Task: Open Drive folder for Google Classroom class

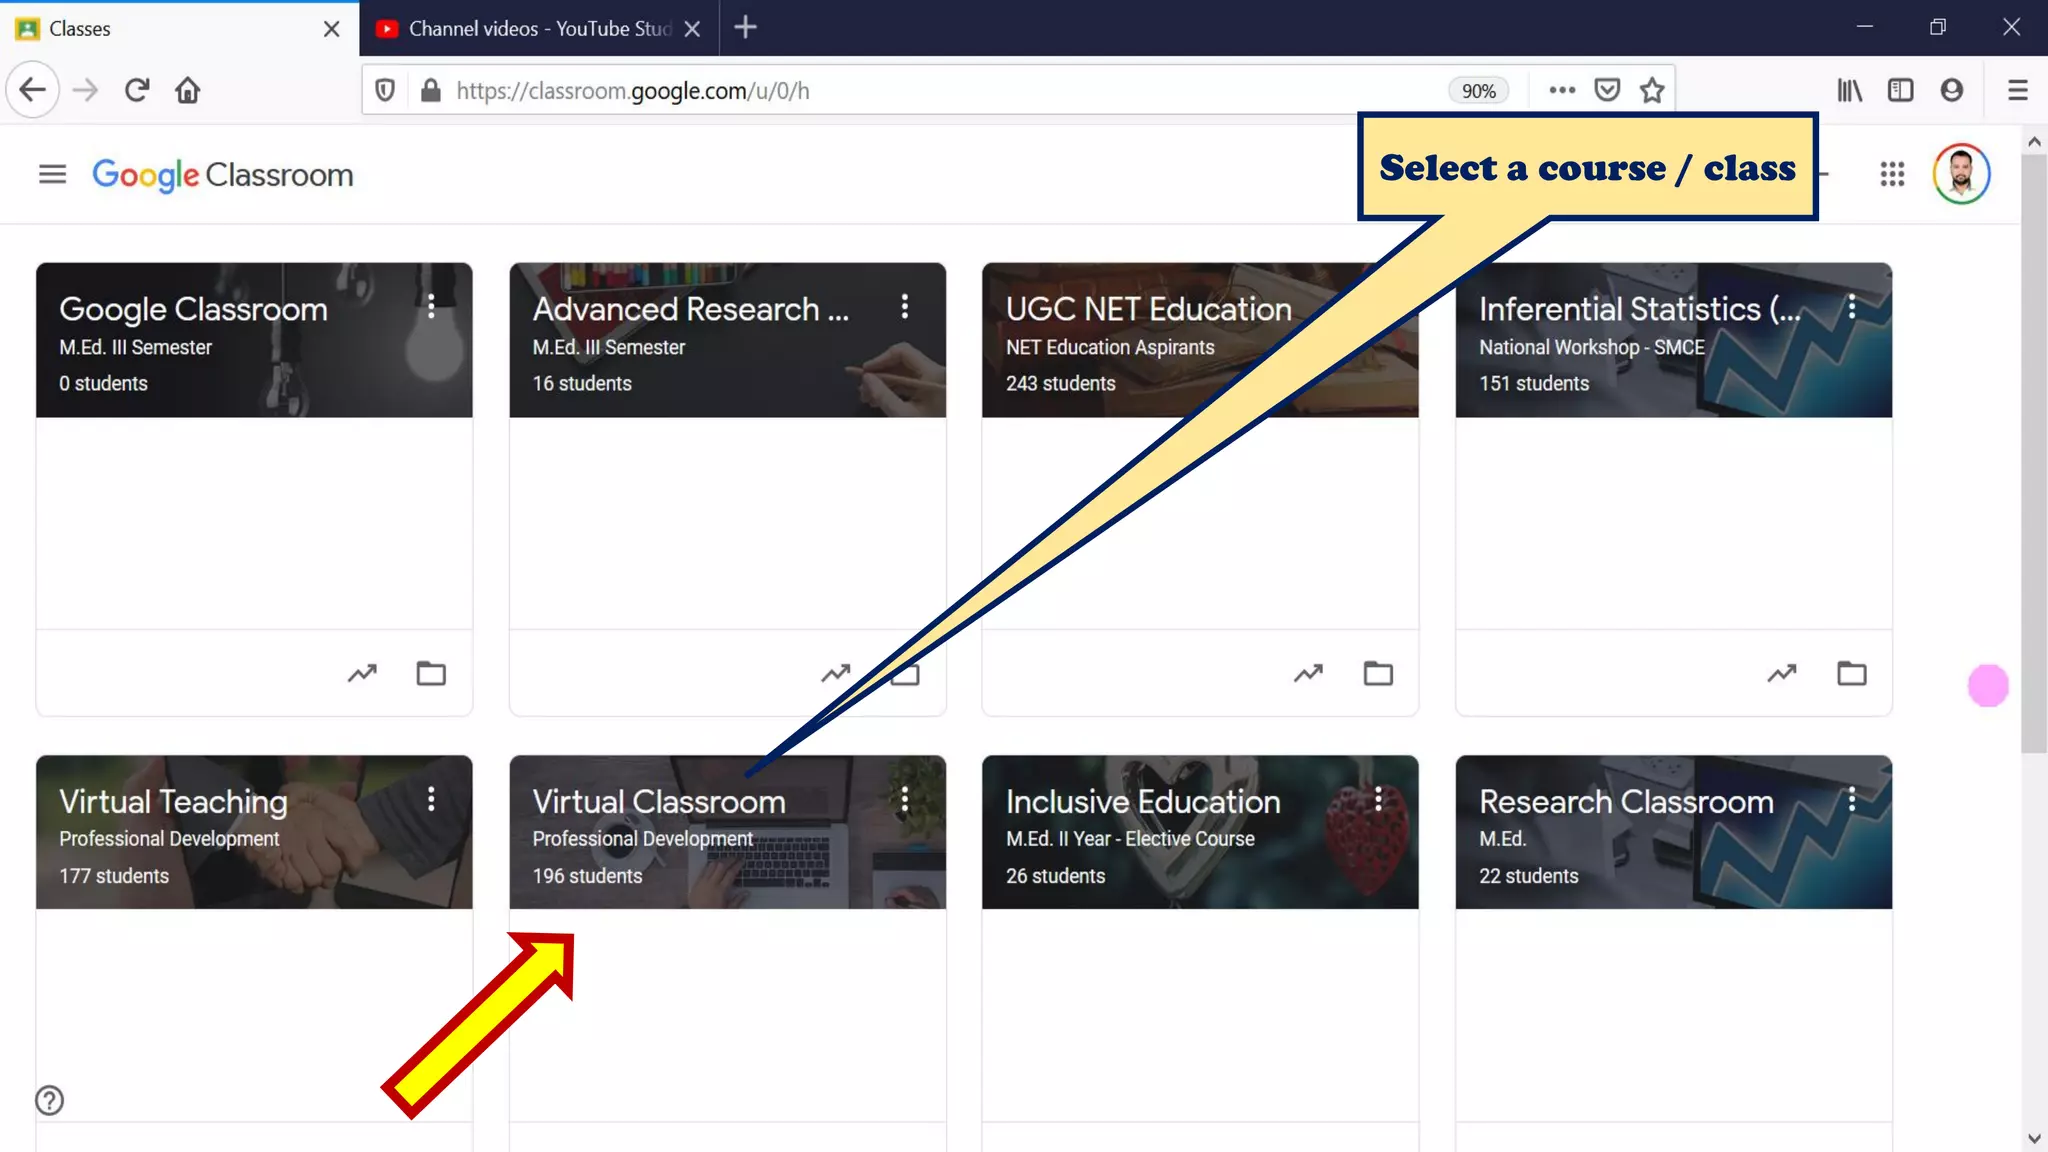Action: (x=431, y=673)
